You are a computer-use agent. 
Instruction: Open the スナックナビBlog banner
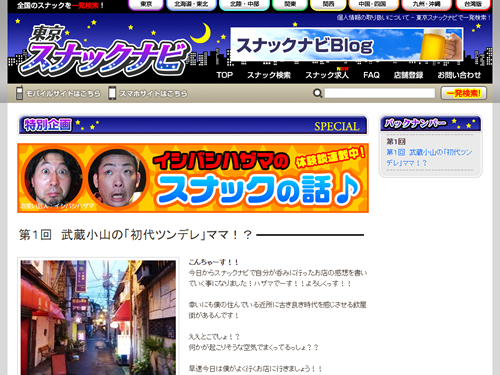[347, 44]
